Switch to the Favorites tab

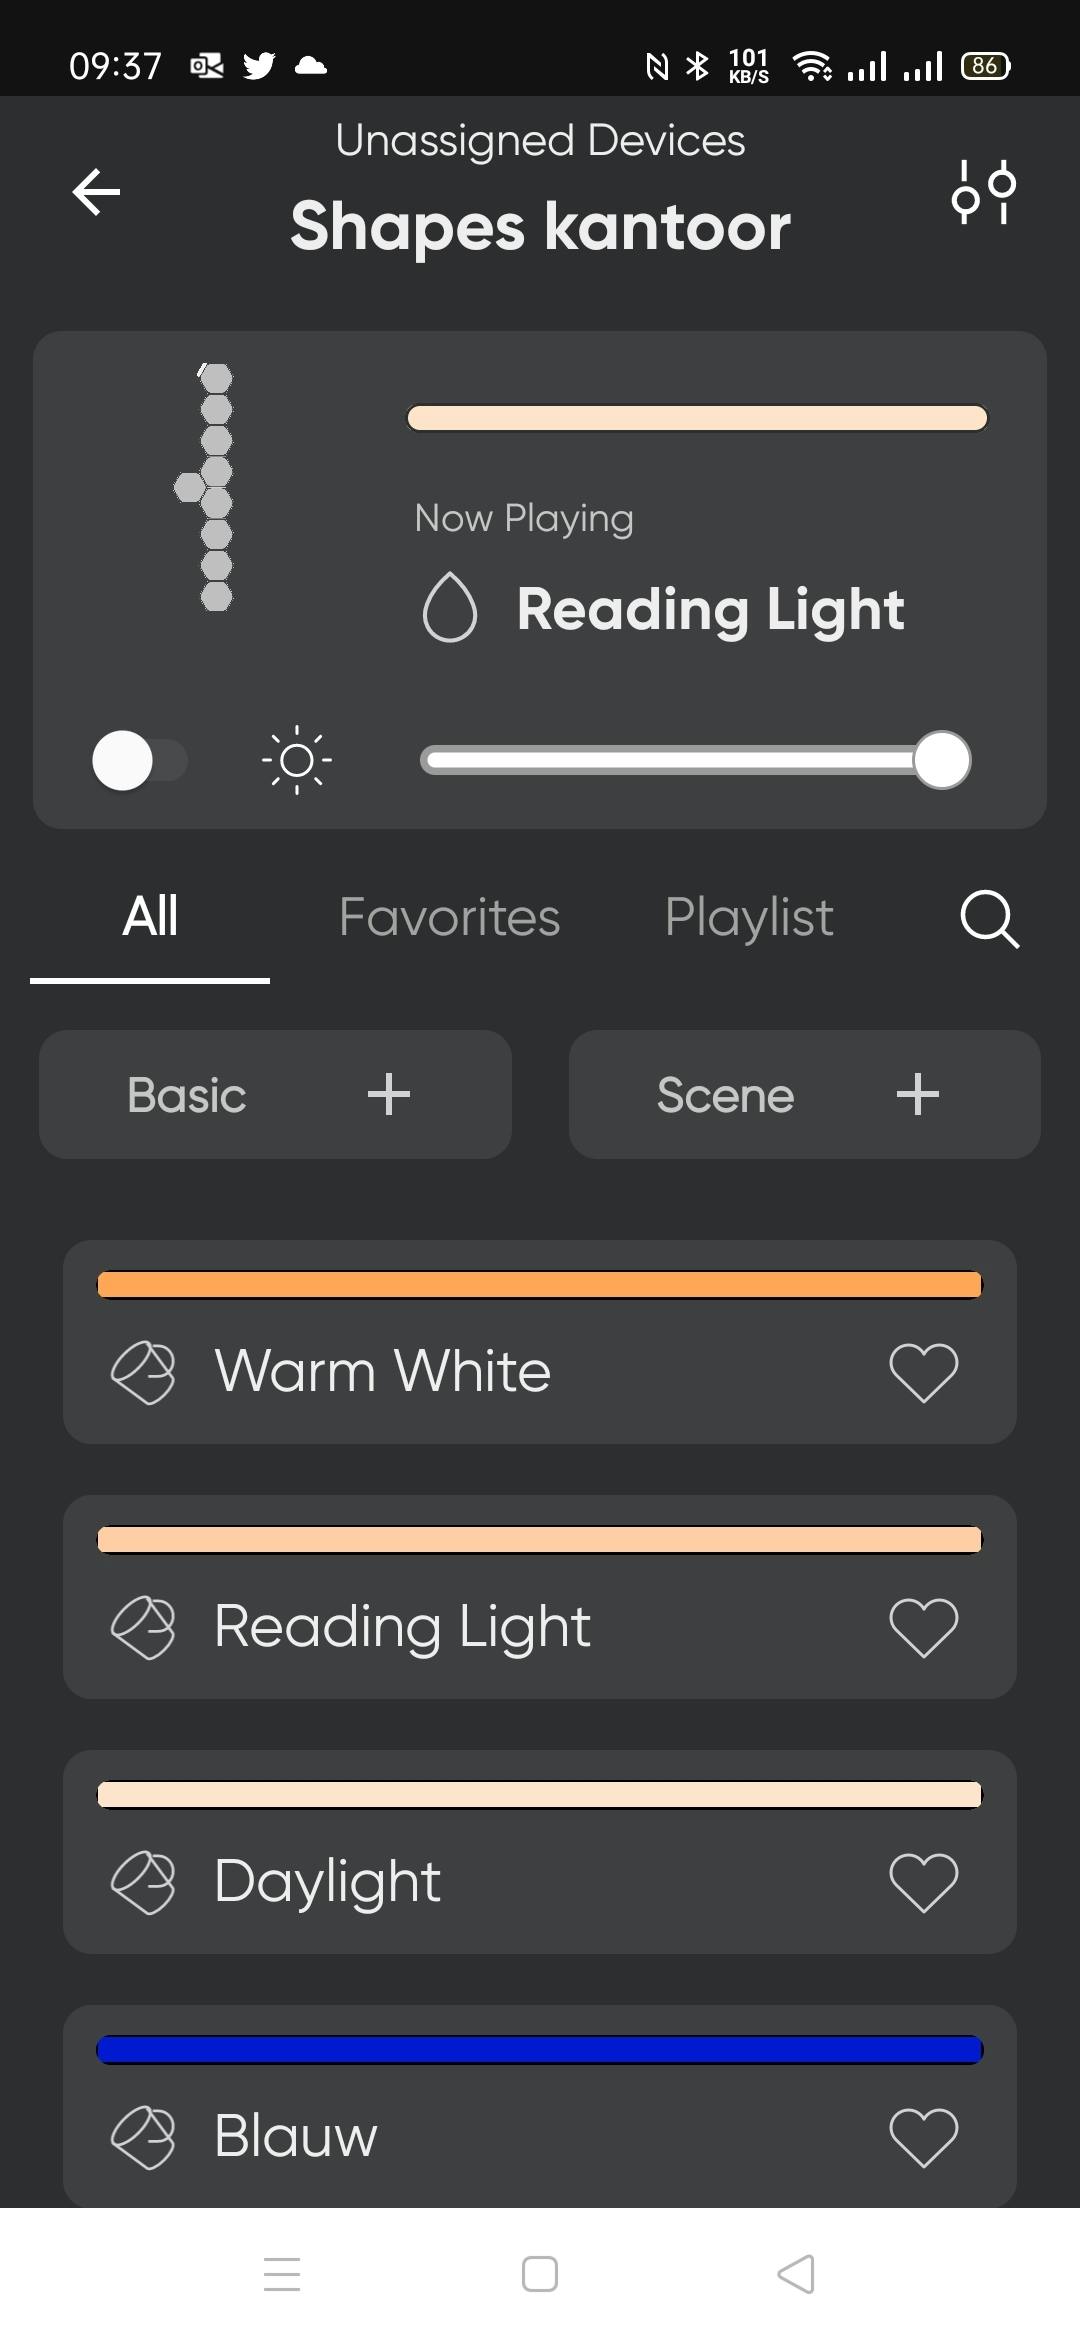(x=449, y=917)
